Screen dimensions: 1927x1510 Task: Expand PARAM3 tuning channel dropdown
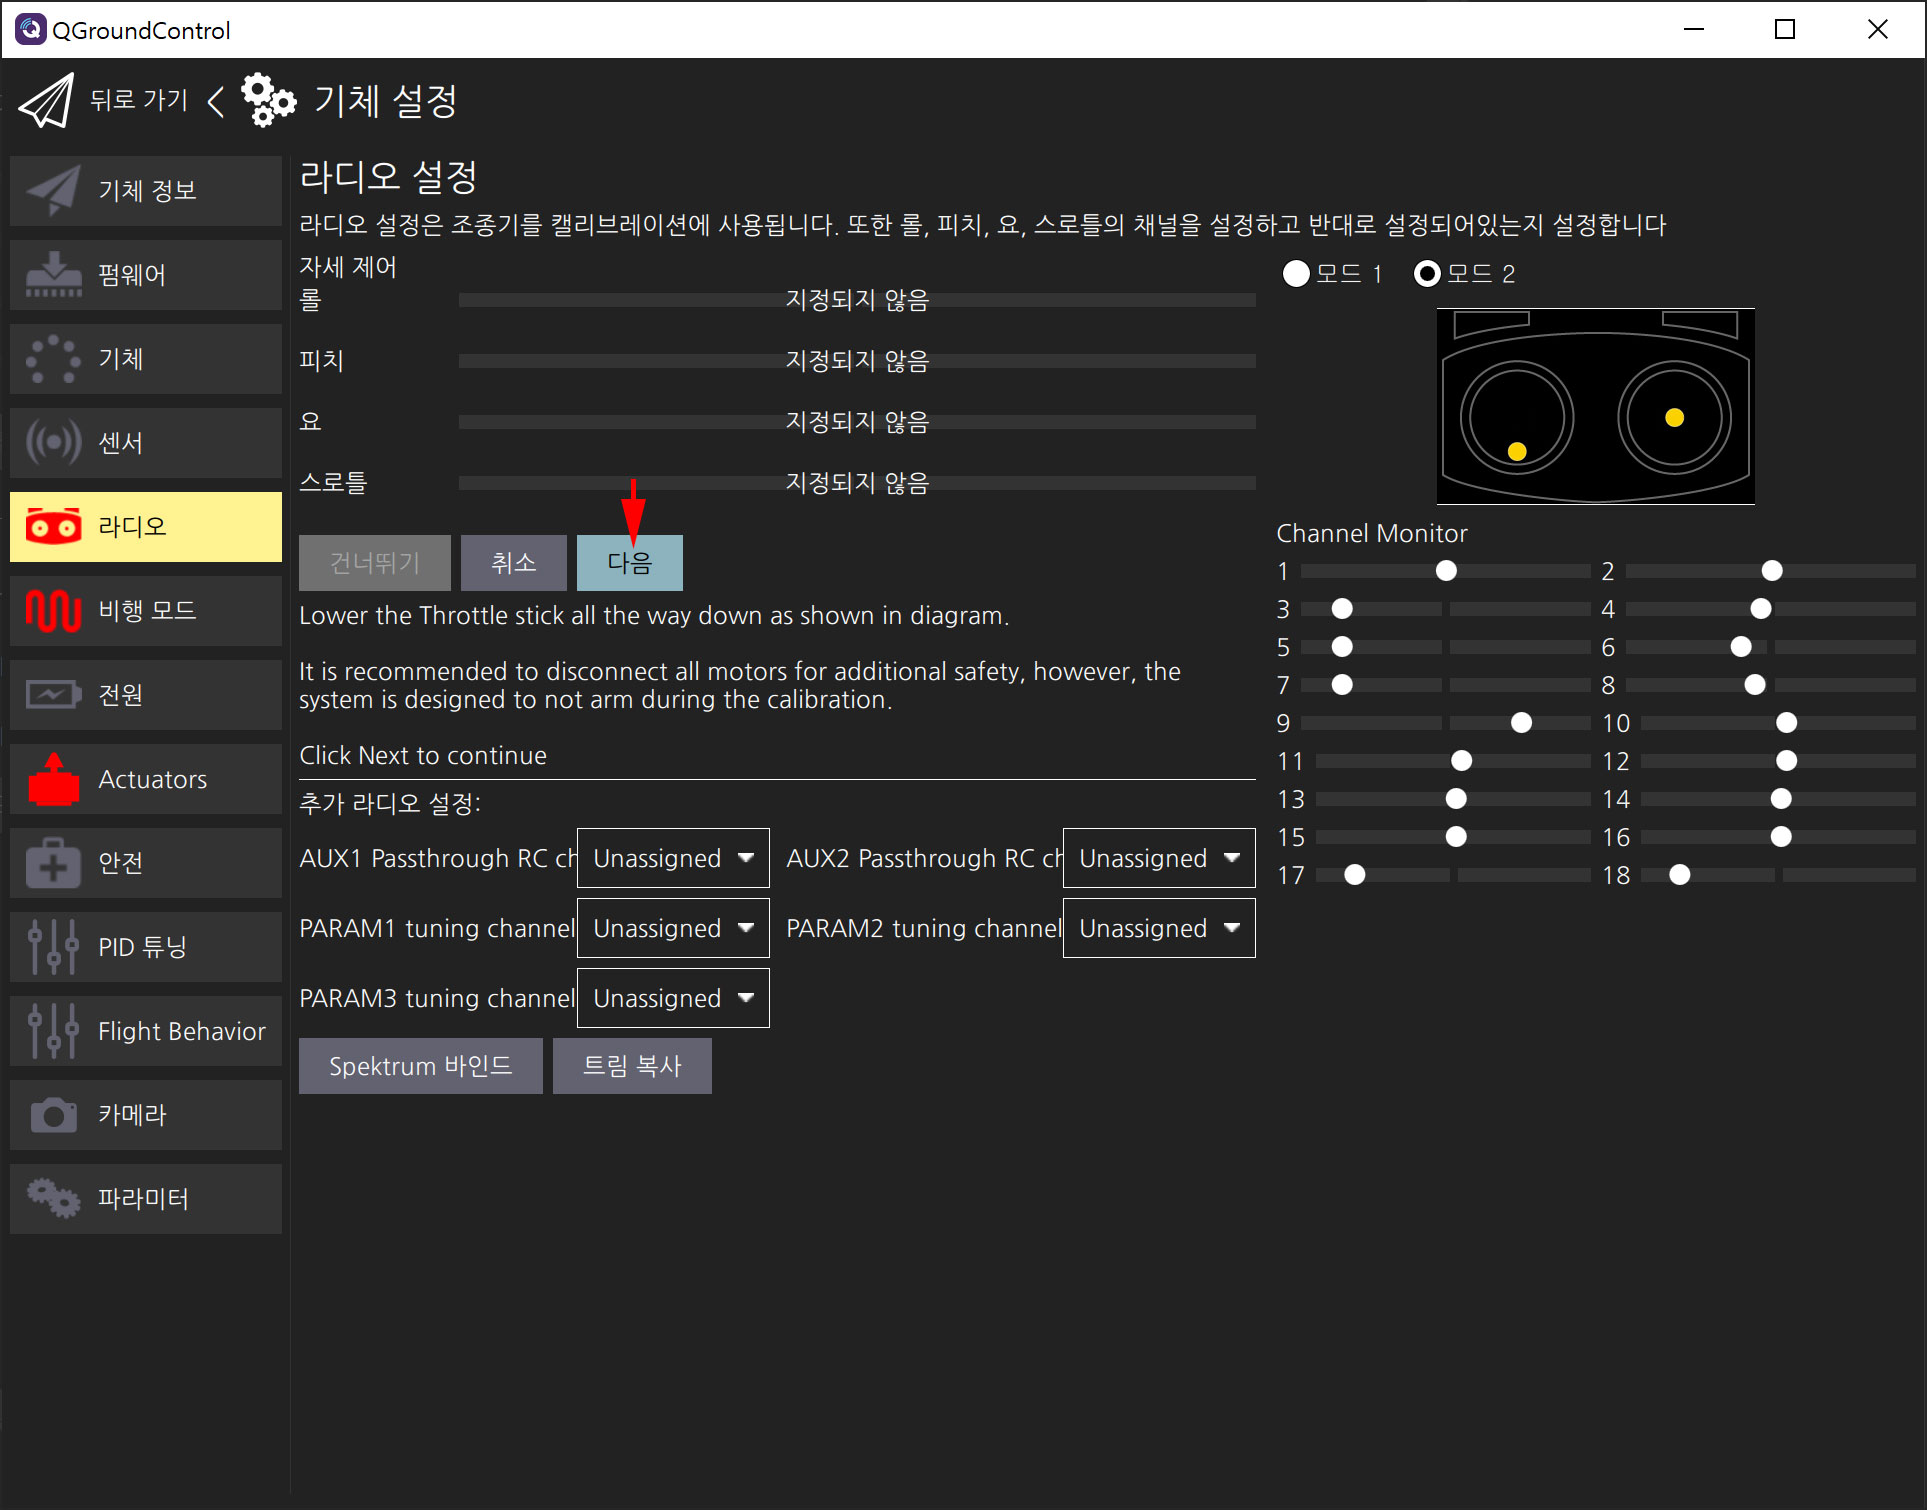coord(672,998)
